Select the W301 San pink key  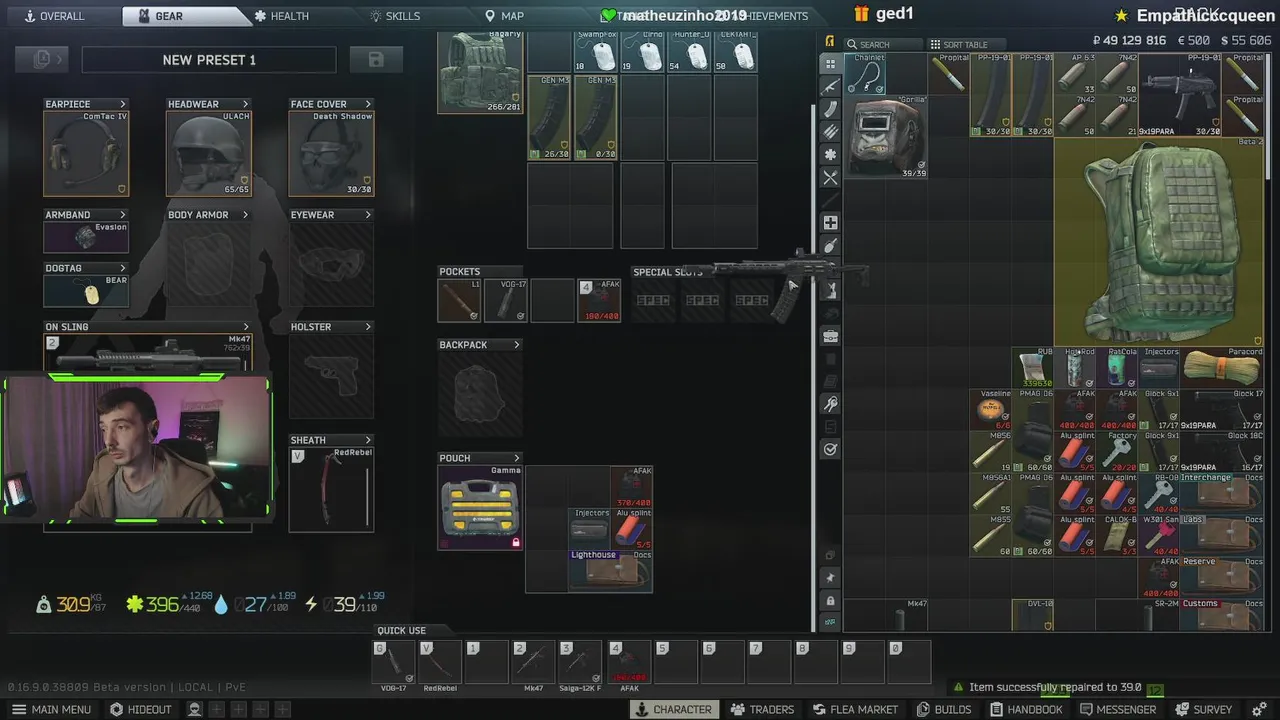pos(1159,535)
